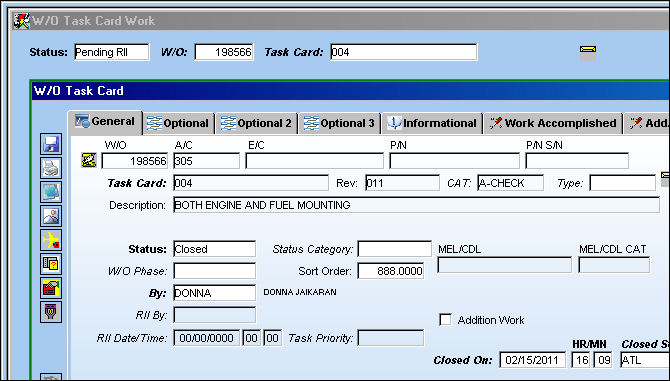The height and width of the screenshot is (381, 670).
Task: Click the header W/O field 198566
Action: tap(224, 52)
